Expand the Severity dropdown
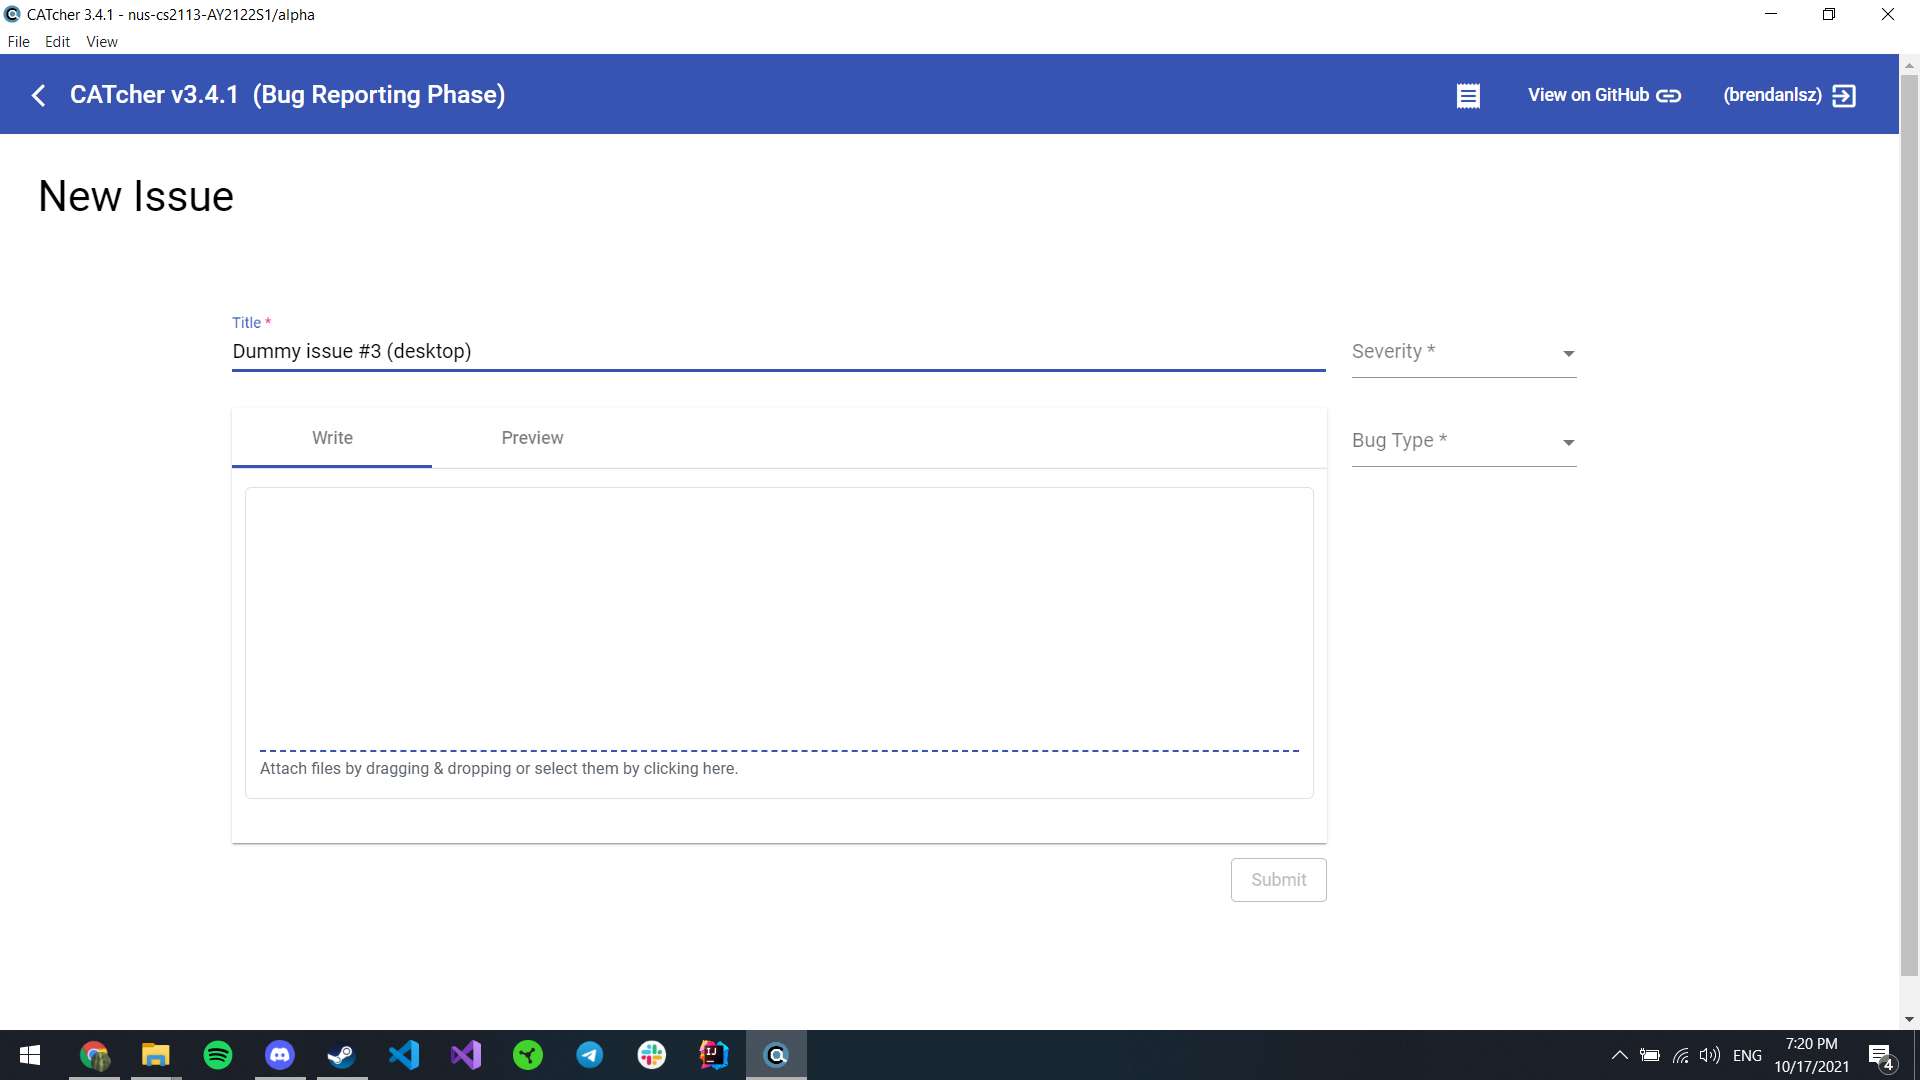This screenshot has height=1080, width=1920. click(x=1463, y=353)
